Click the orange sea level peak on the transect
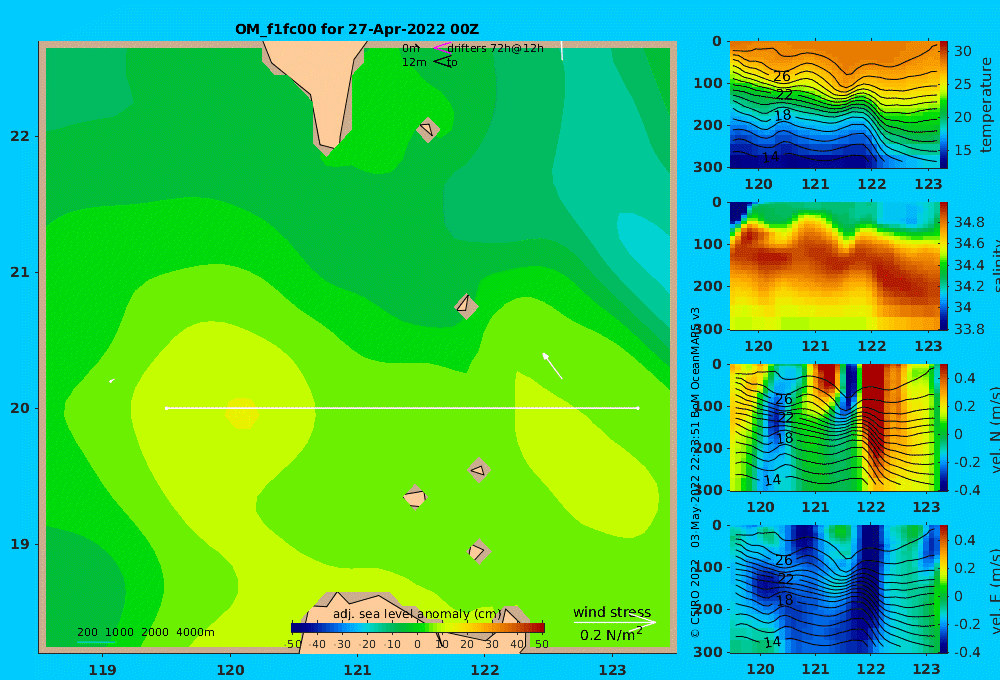Screen dimensions: 1000x680 pos(242,413)
